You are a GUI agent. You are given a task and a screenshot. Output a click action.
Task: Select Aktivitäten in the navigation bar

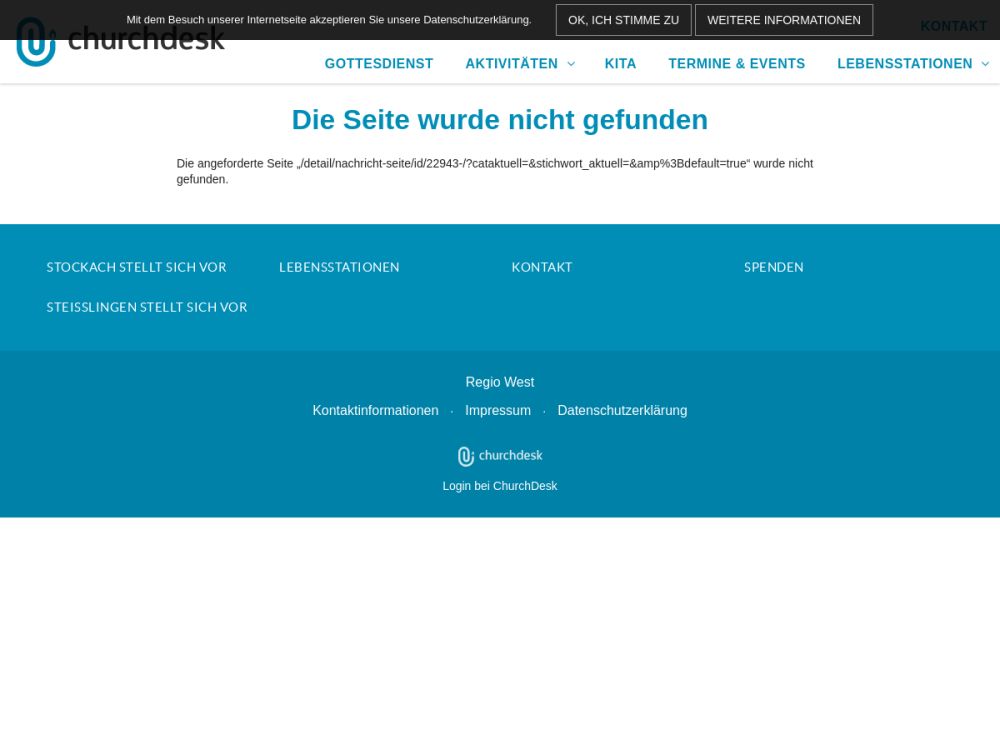(x=511, y=64)
